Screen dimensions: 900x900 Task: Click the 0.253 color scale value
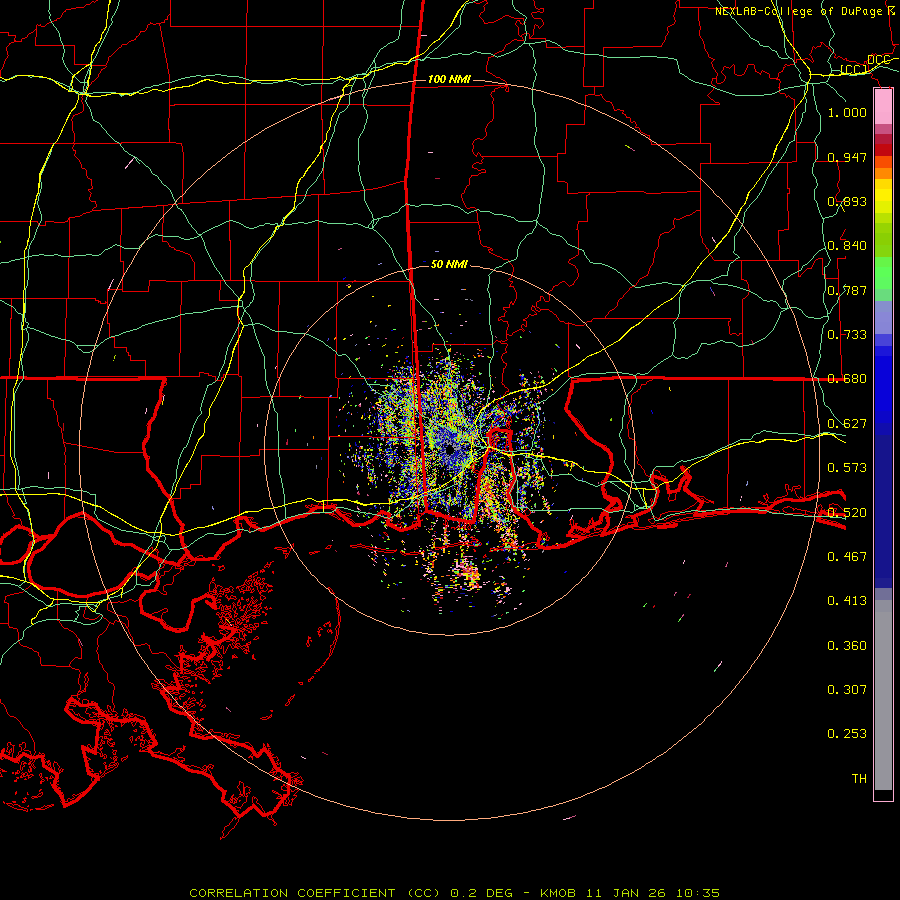point(847,734)
